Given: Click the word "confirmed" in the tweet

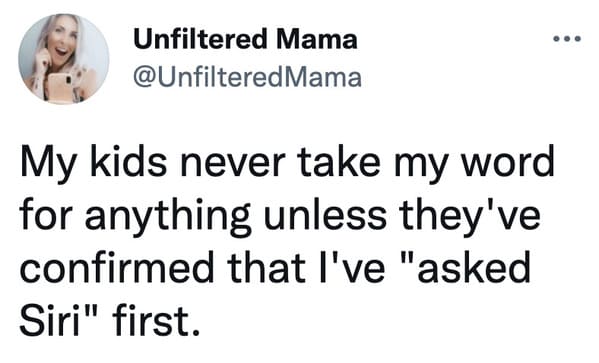Looking at the screenshot, I should pos(116,266).
